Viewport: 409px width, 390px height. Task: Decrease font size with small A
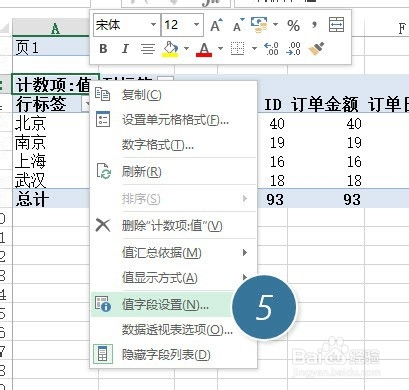239,25
